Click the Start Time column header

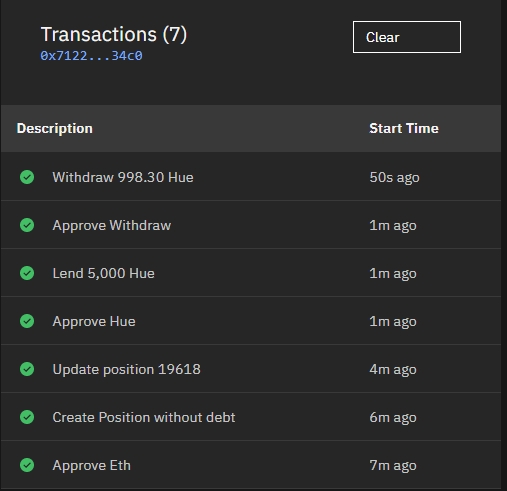404,128
